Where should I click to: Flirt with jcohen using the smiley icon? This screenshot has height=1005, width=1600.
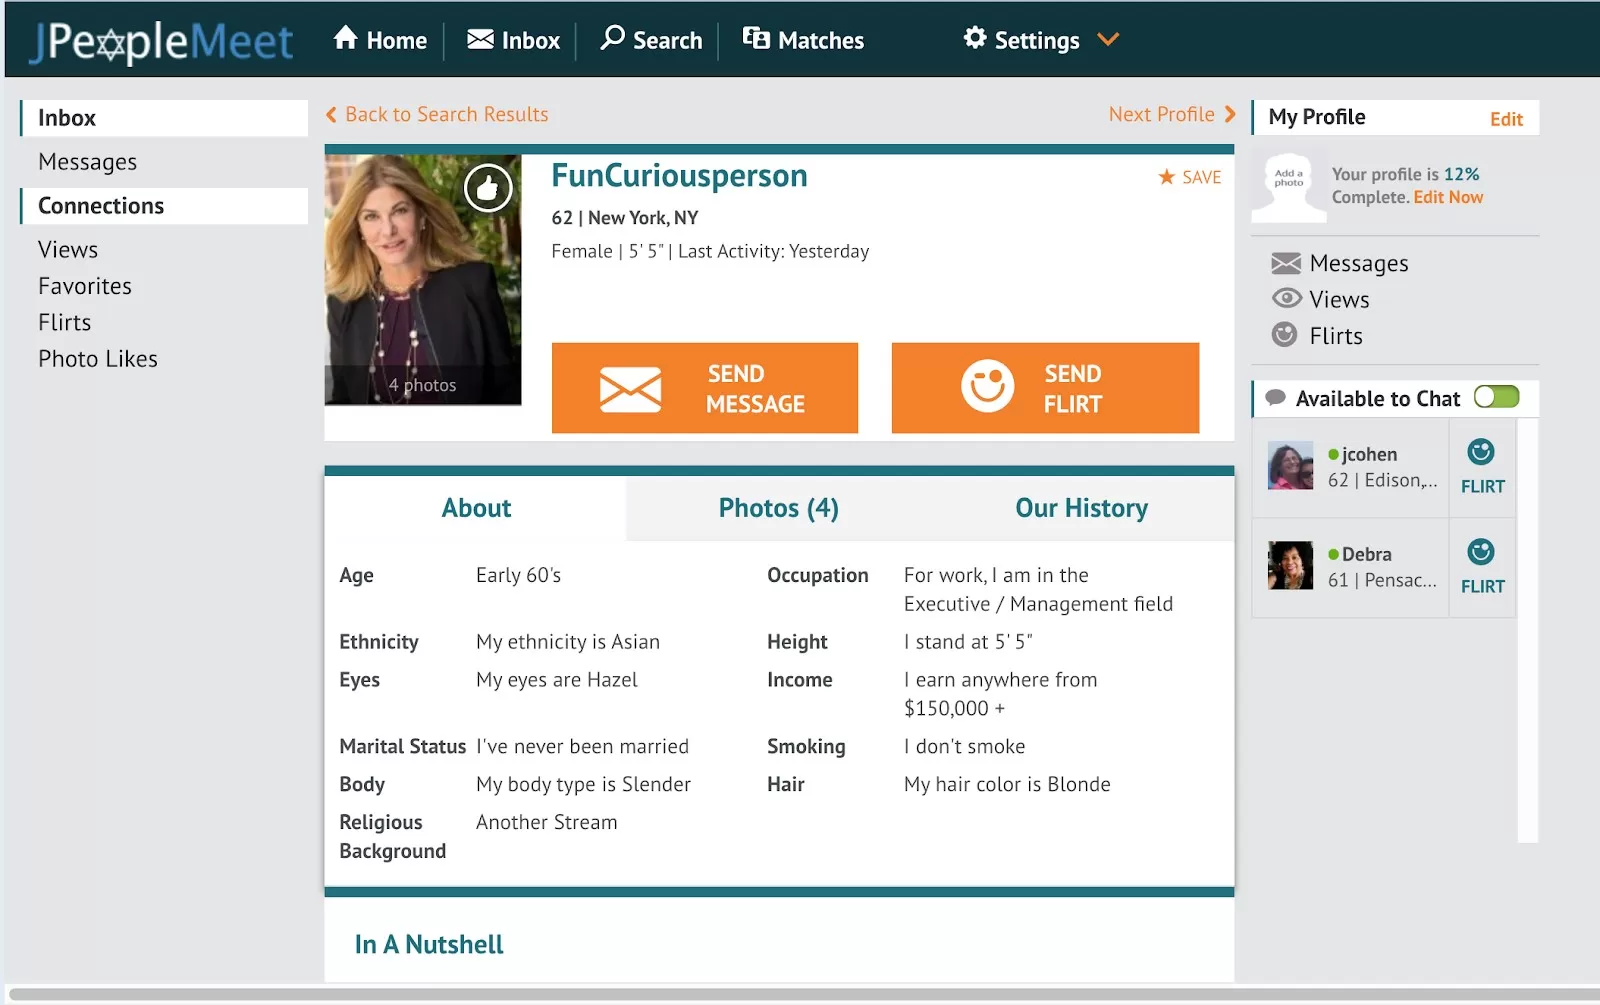click(1481, 453)
